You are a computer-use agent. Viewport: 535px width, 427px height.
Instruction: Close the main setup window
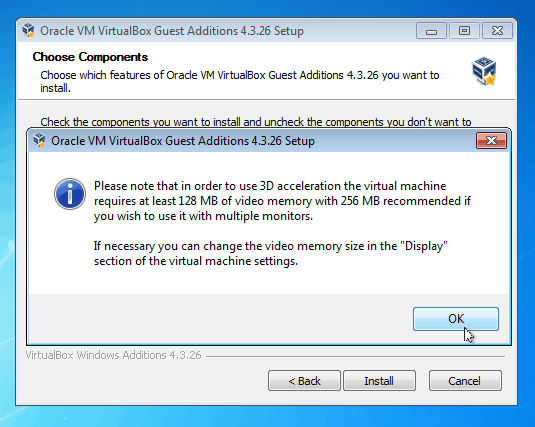click(497, 31)
